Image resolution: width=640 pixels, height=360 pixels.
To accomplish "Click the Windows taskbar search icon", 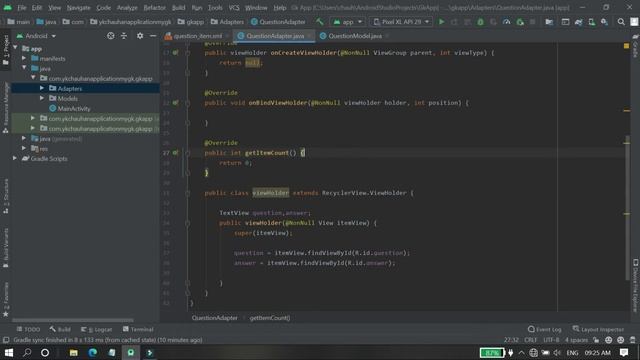I will point(27,353).
